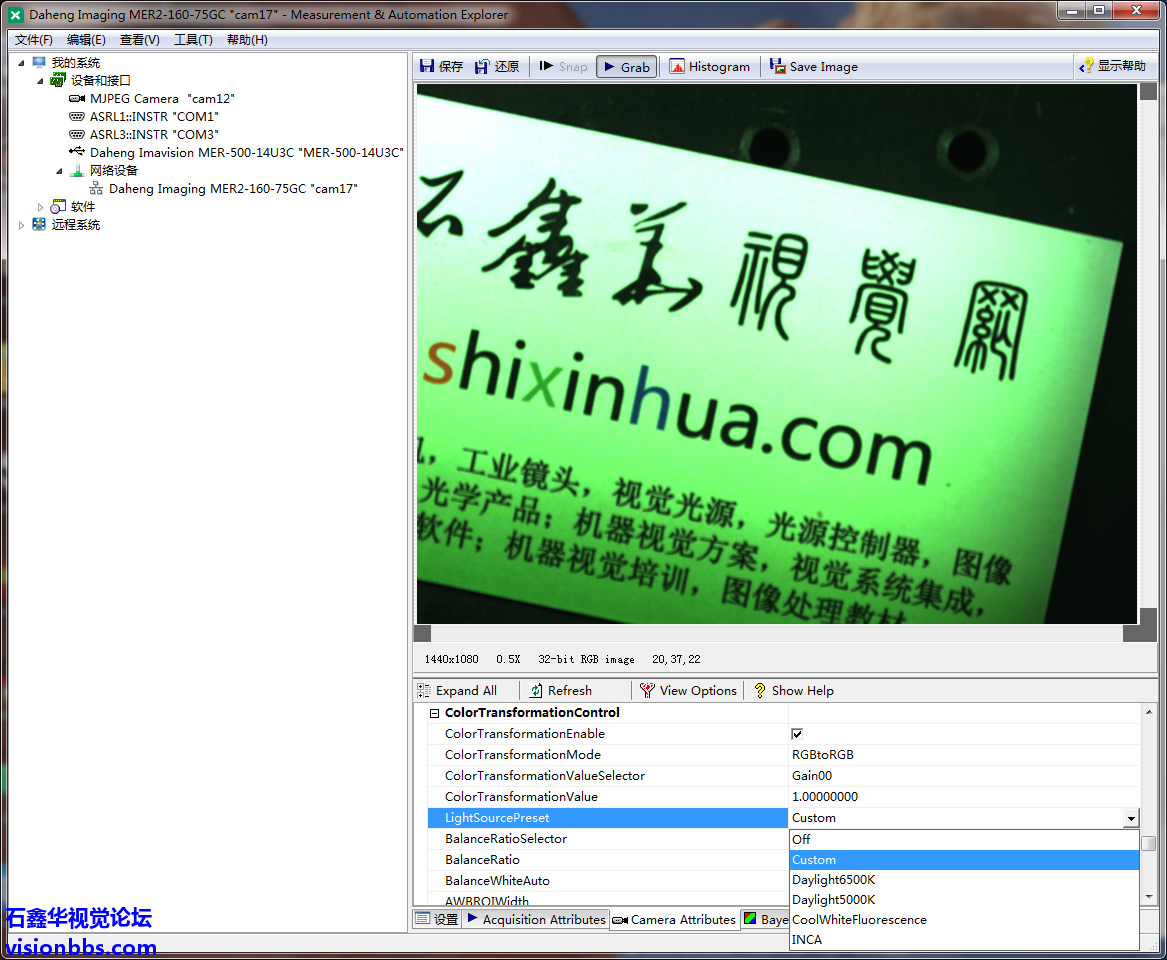Open the 文件(F) menu
The width and height of the screenshot is (1167, 960).
33,39
